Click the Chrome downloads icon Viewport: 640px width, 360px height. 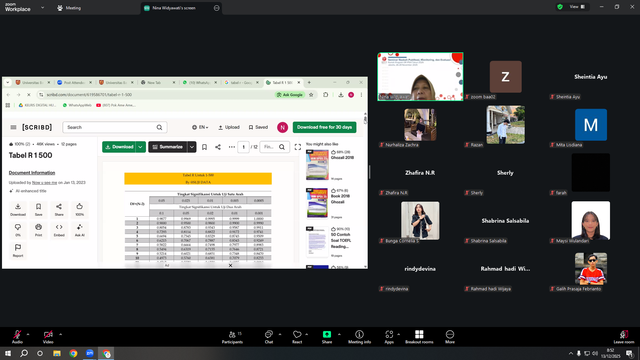point(341,95)
